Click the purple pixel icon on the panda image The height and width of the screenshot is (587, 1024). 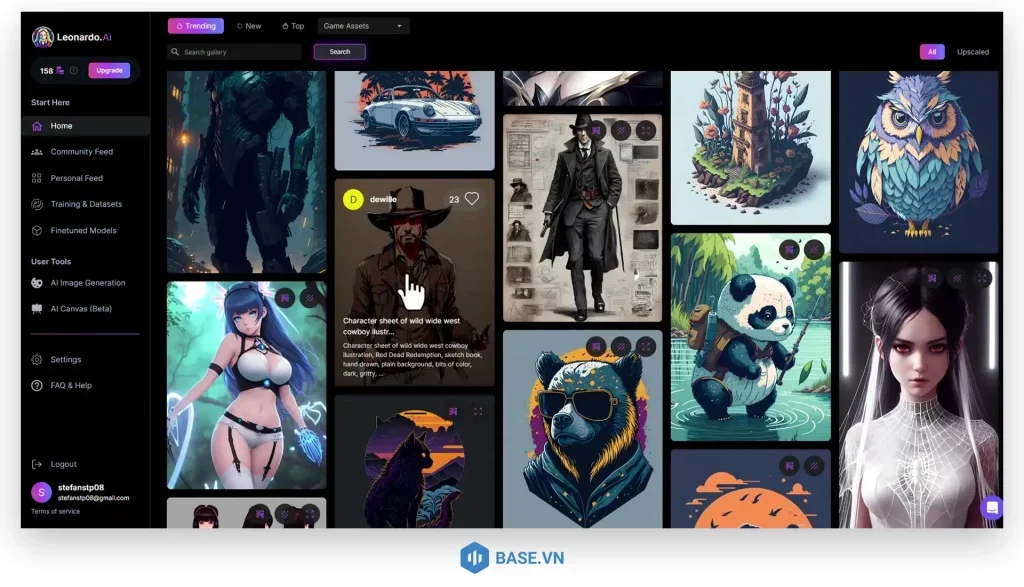789,249
